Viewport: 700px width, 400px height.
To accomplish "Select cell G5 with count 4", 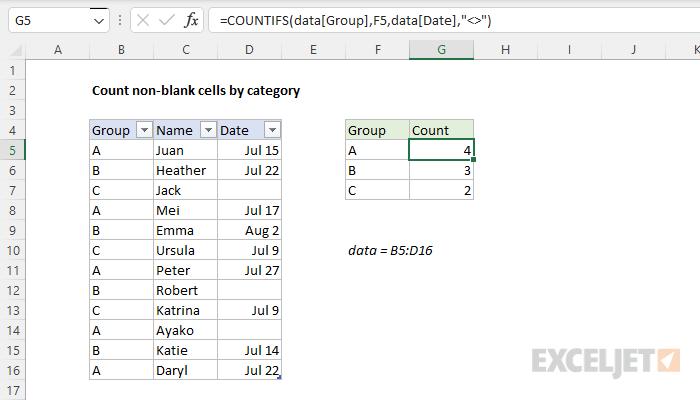I will click(x=442, y=150).
